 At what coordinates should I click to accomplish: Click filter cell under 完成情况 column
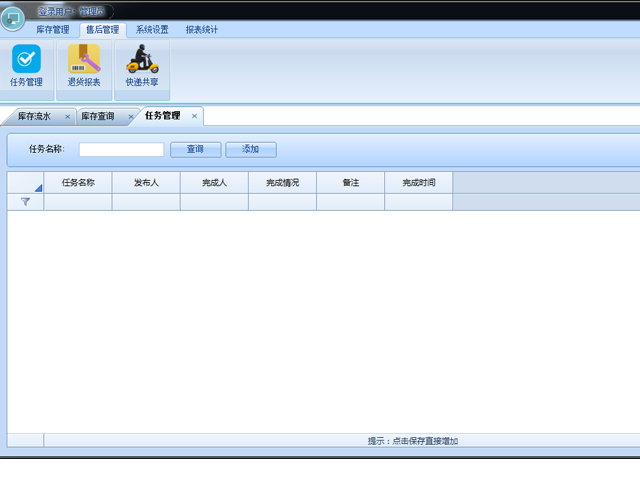pyautogui.click(x=282, y=202)
